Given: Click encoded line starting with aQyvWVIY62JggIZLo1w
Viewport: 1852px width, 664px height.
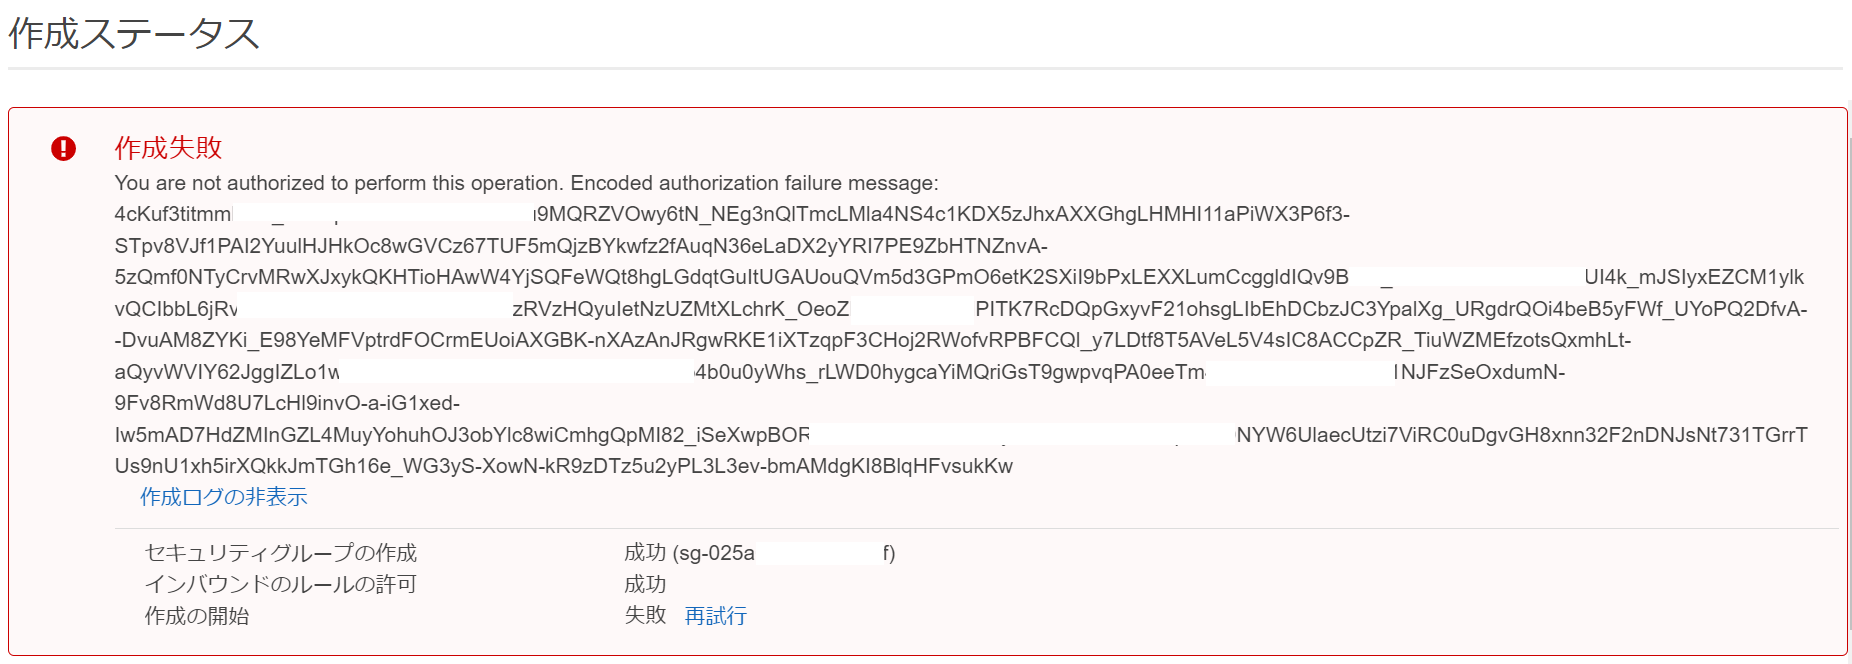Looking at the screenshot, I should coord(839,372).
